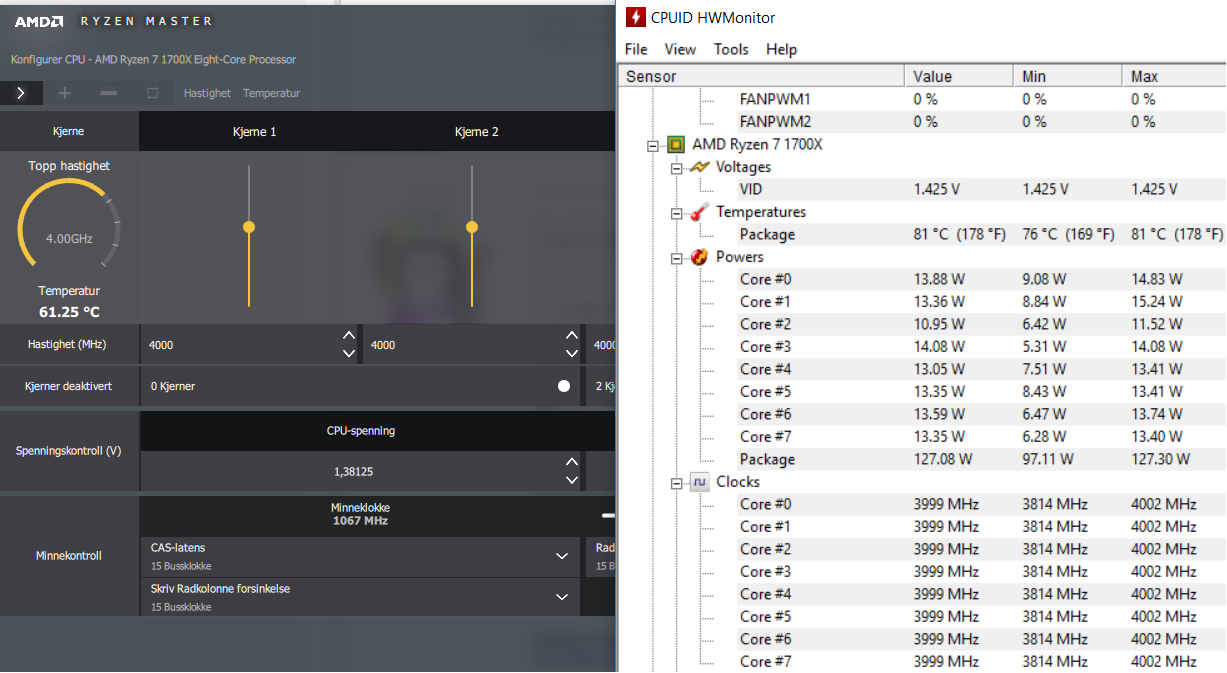Click the Temperatures thermometer icon
This screenshot has height=673, width=1227.
click(699, 212)
